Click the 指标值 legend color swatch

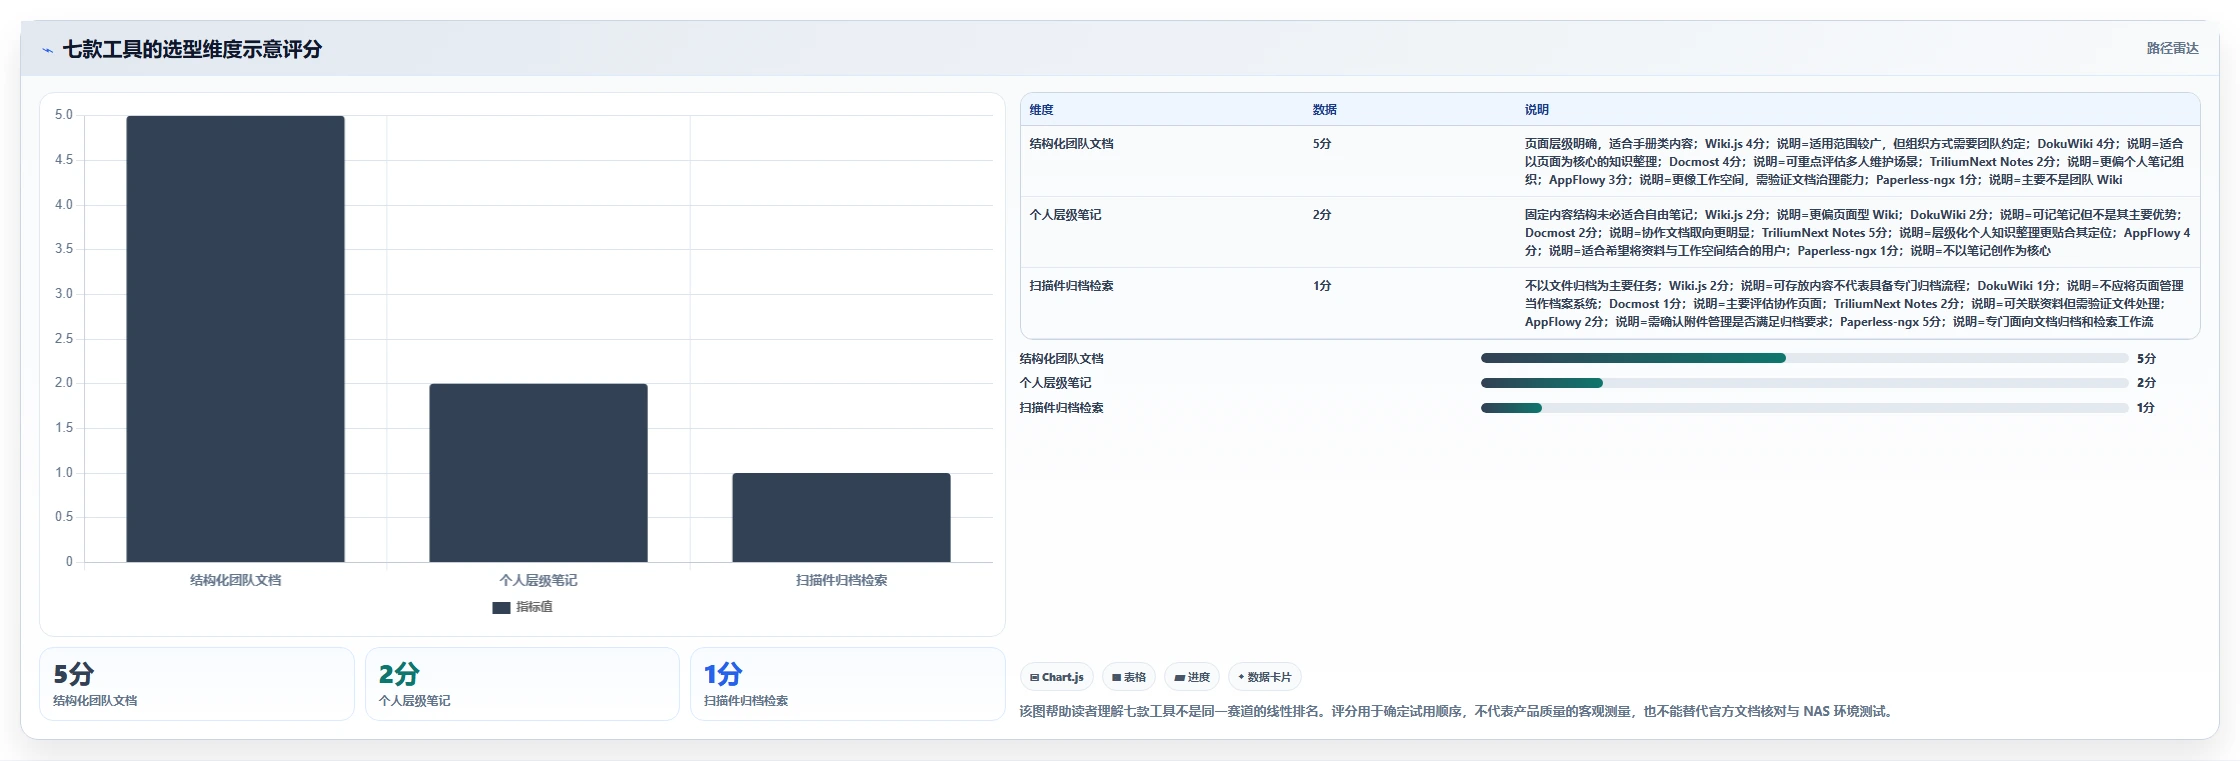tap(501, 608)
